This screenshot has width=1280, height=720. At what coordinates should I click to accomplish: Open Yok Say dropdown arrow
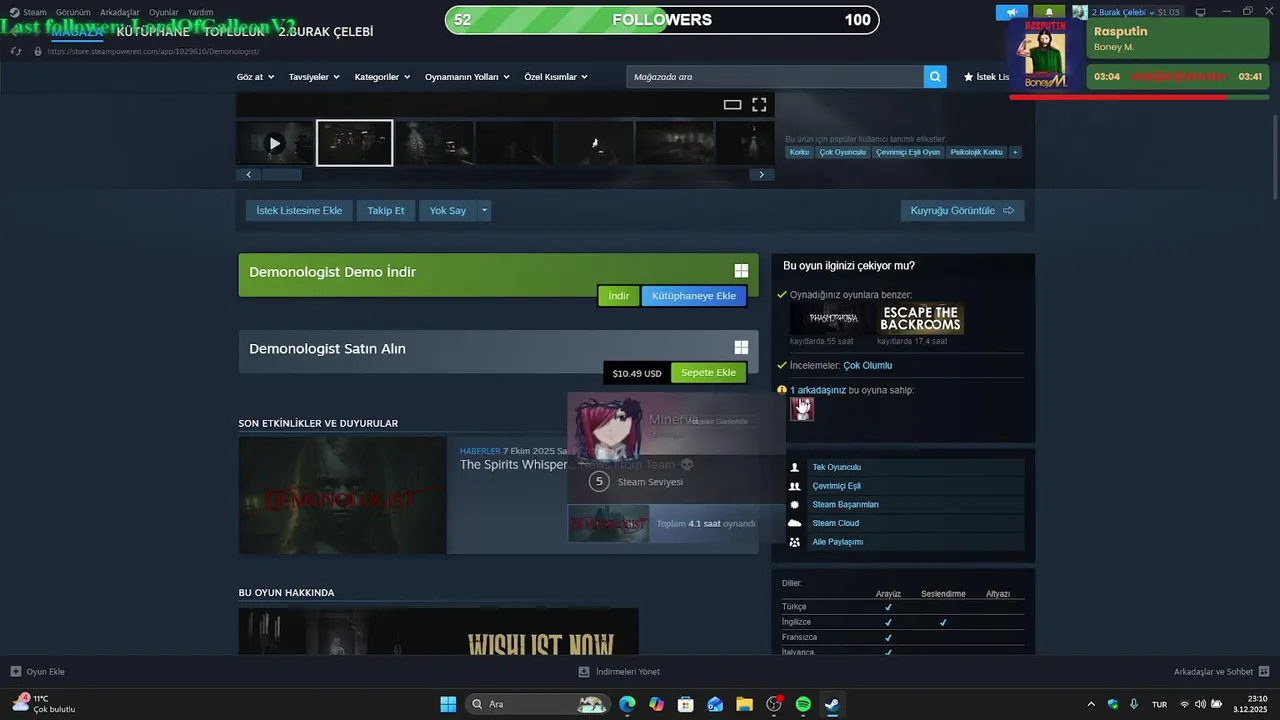click(485, 210)
